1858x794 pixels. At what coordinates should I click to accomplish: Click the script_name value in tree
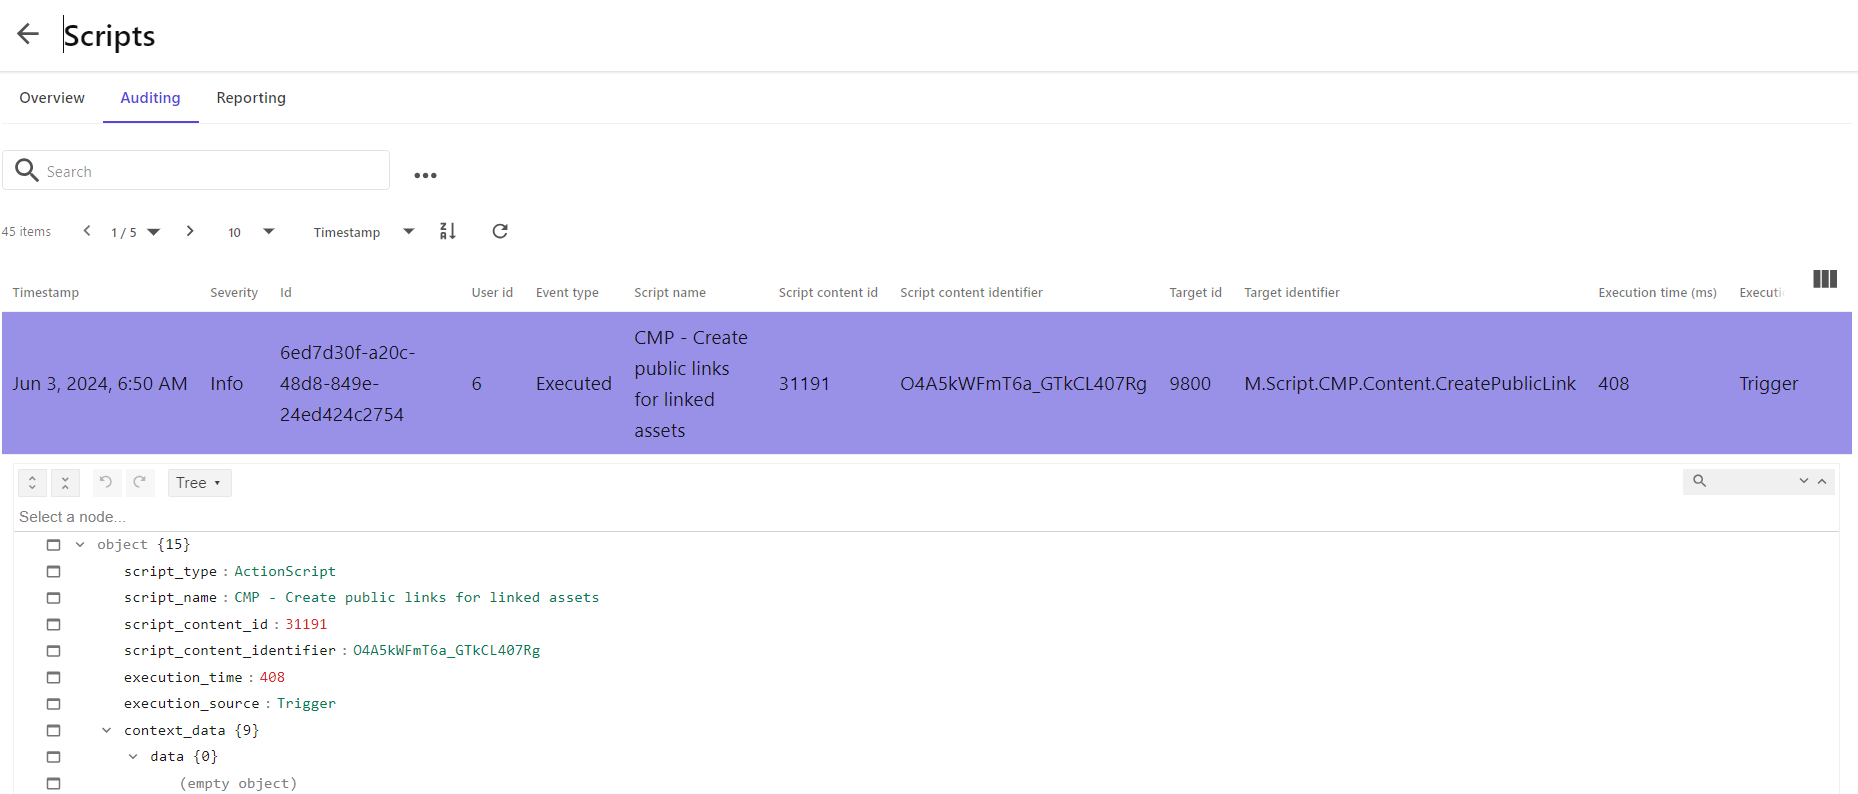click(417, 598)
